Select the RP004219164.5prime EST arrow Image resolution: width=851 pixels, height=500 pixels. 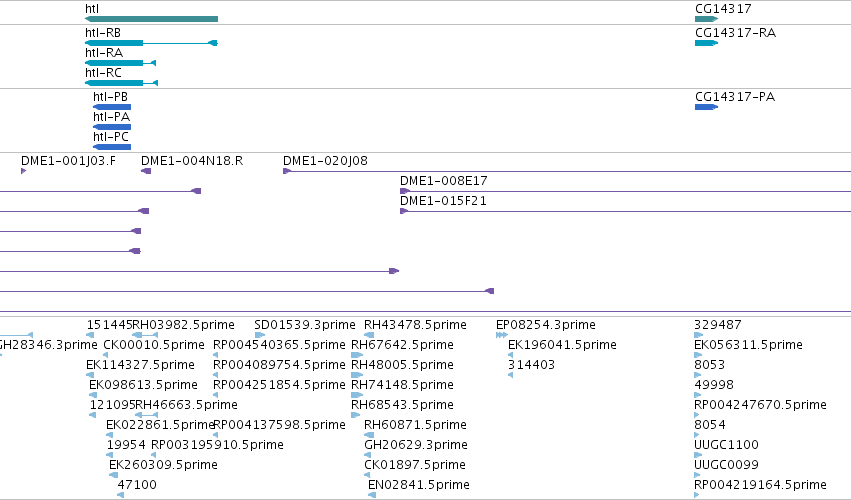(697, 495)
